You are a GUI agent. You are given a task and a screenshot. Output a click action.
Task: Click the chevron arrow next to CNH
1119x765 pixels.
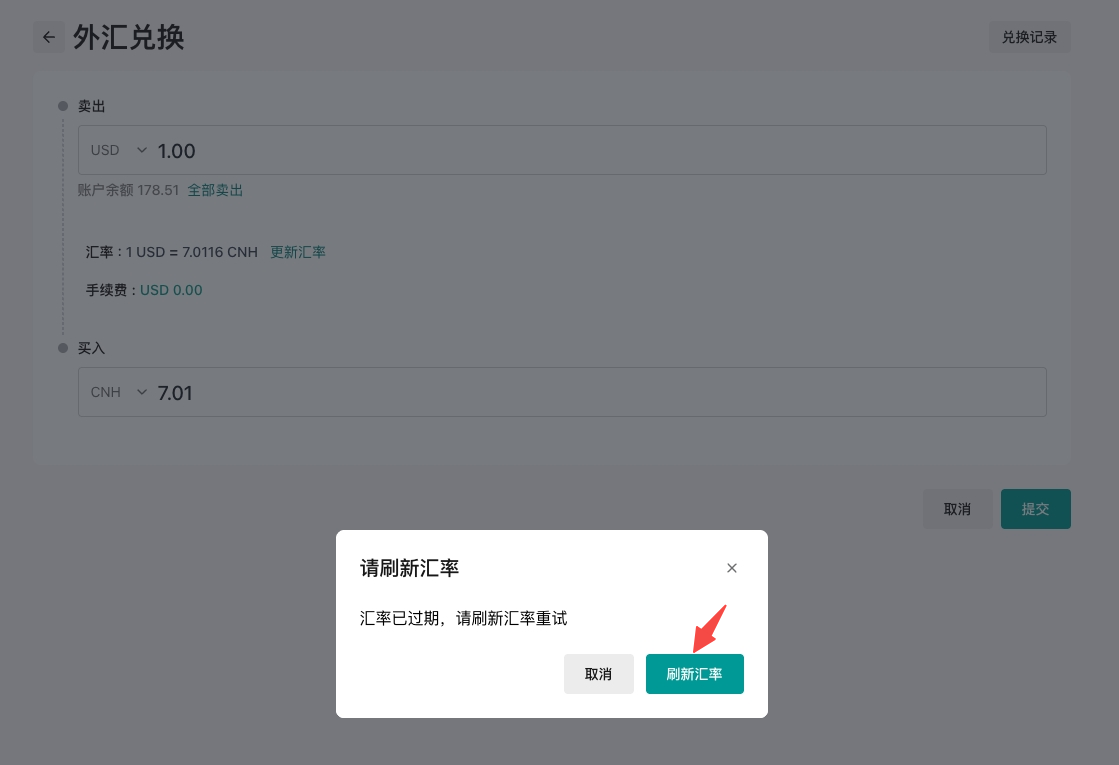coord(141,392)
